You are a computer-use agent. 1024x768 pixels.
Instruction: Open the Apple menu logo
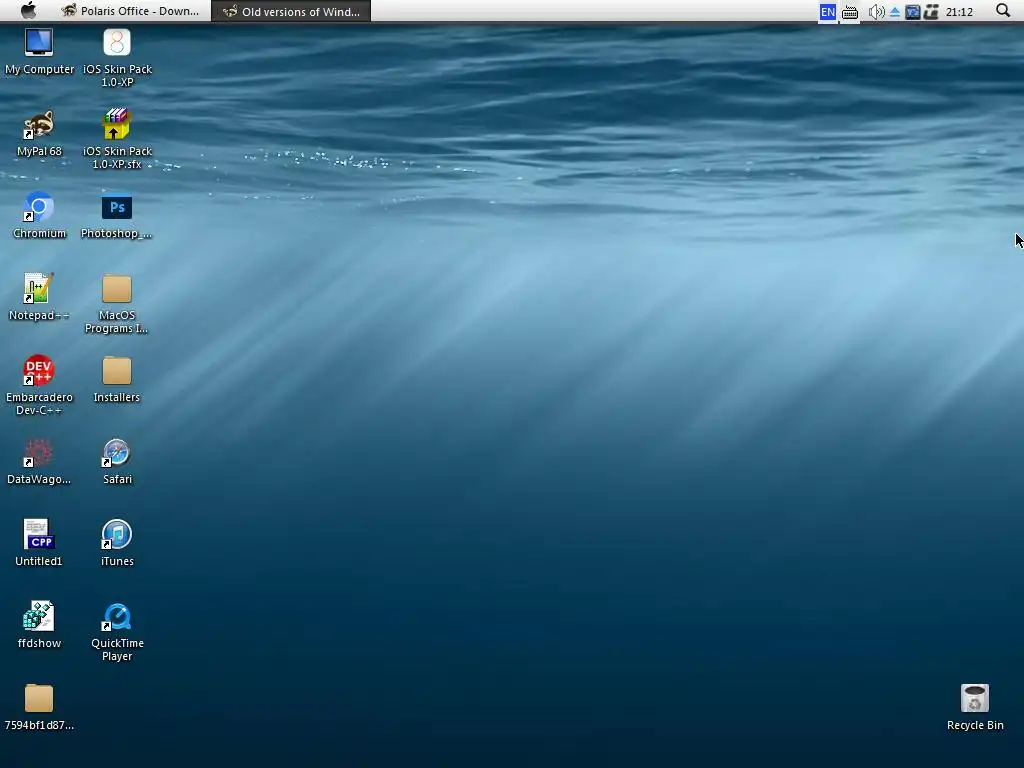[29, 10]
